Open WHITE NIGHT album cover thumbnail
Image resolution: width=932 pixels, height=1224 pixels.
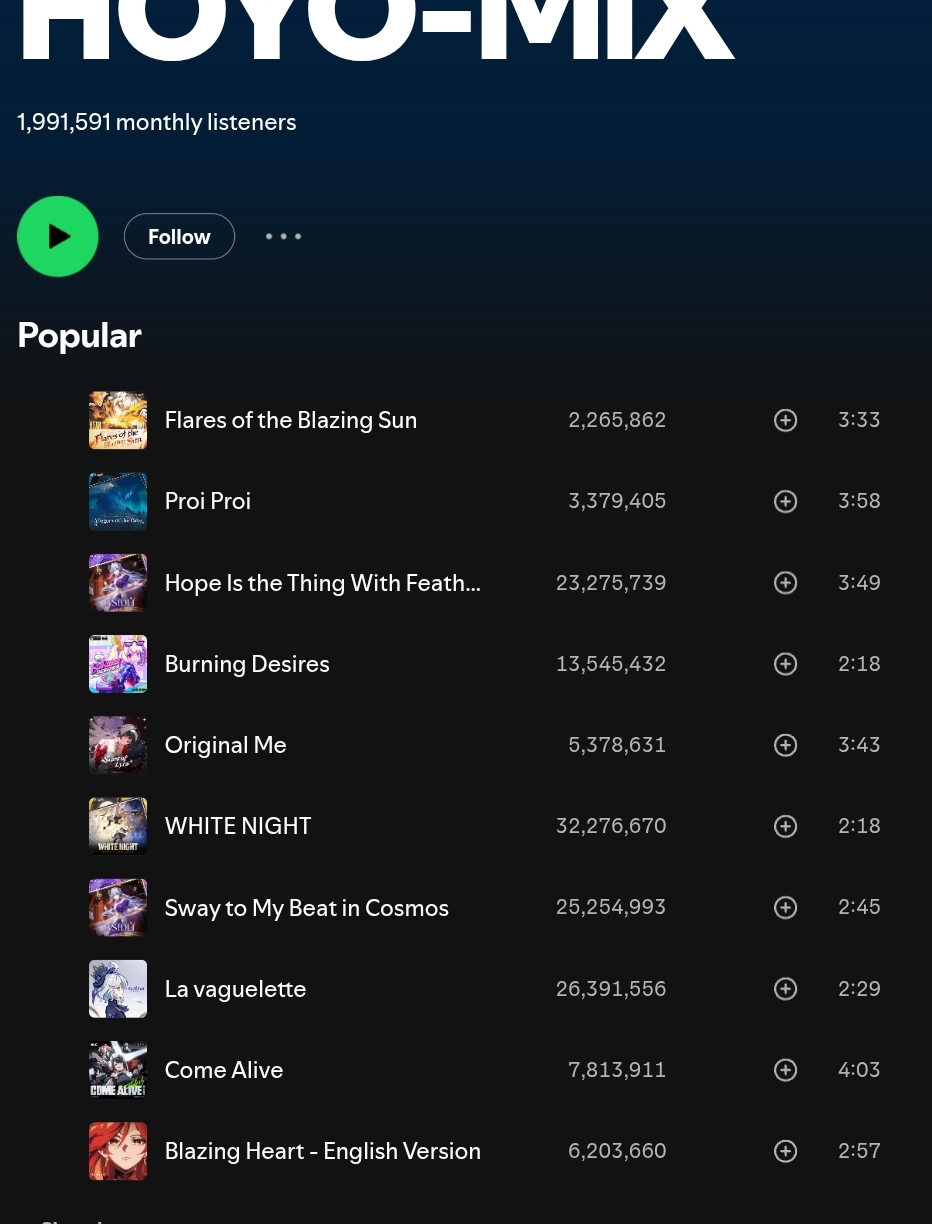(x=118, y=826)
